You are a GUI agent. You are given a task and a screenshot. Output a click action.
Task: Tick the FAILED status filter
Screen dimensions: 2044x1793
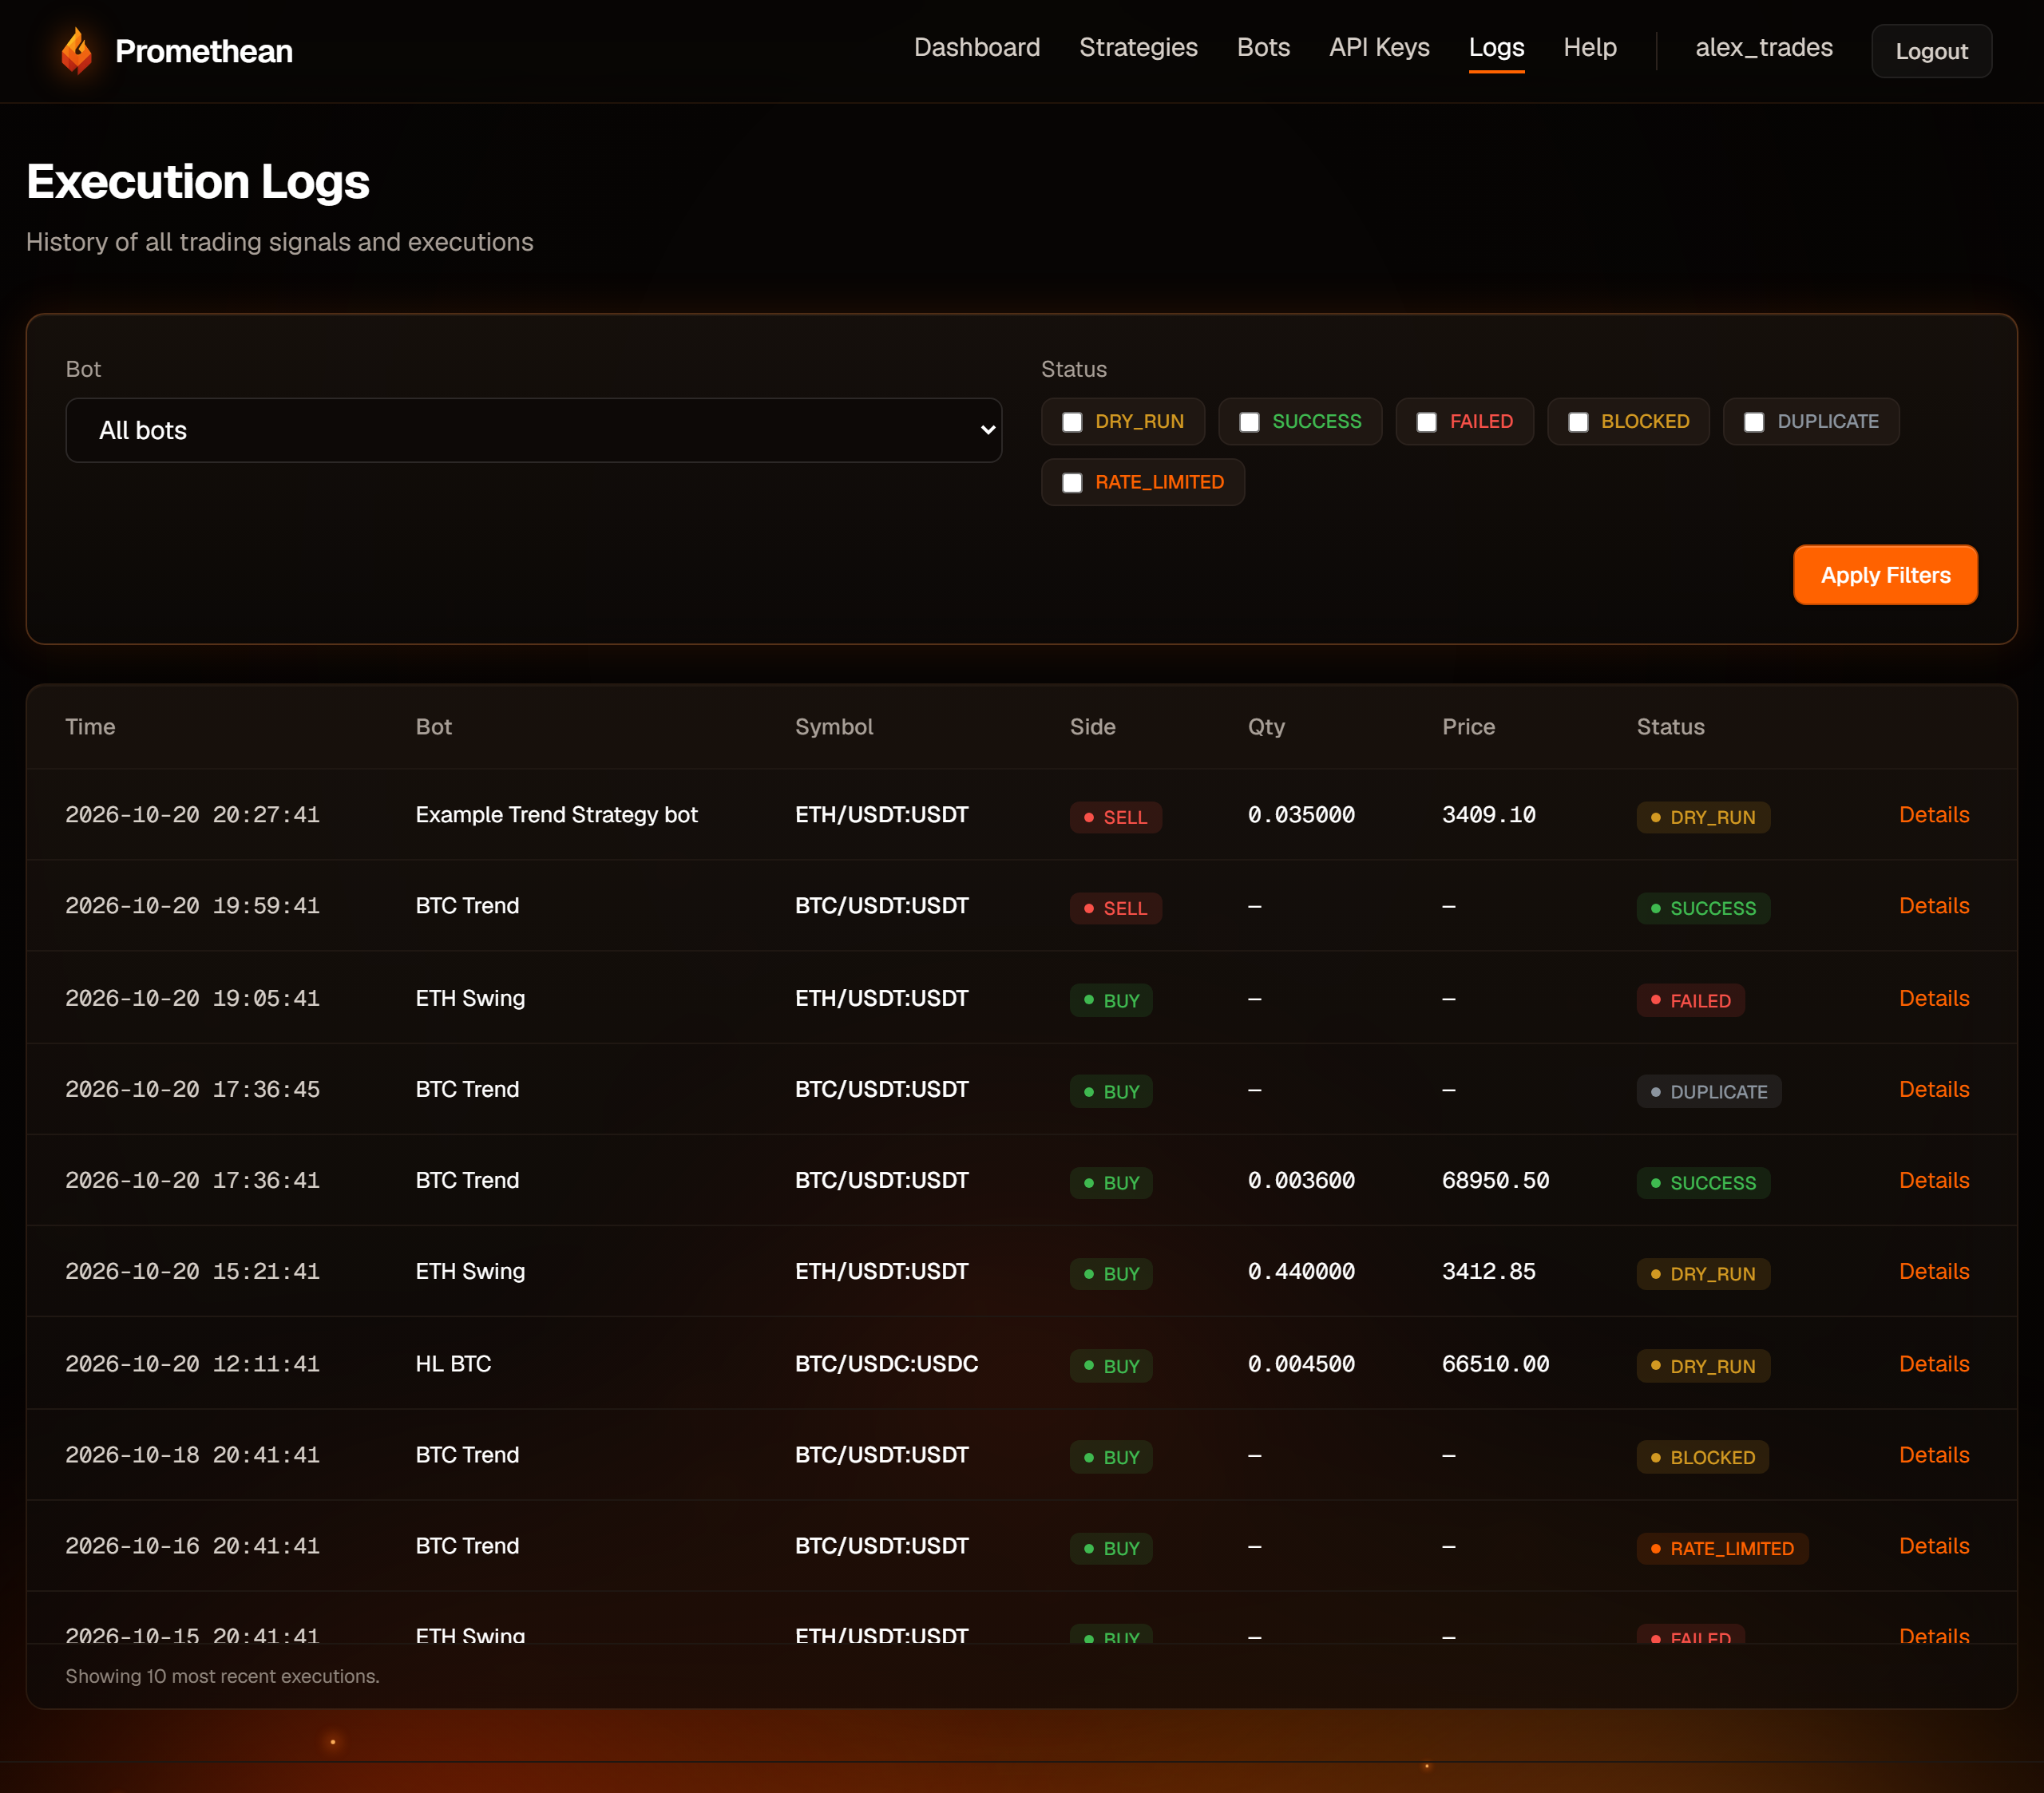[x=1427, y=422]
